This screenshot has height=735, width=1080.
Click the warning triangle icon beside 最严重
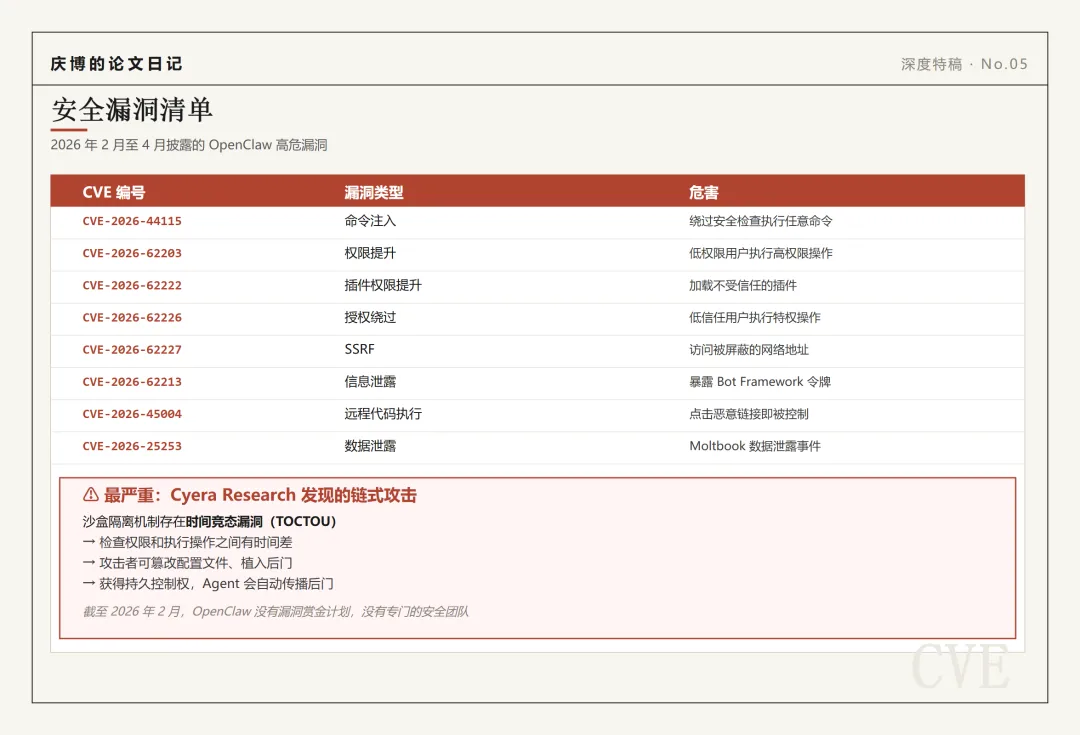pyautogui.click(x=90, y=495)
